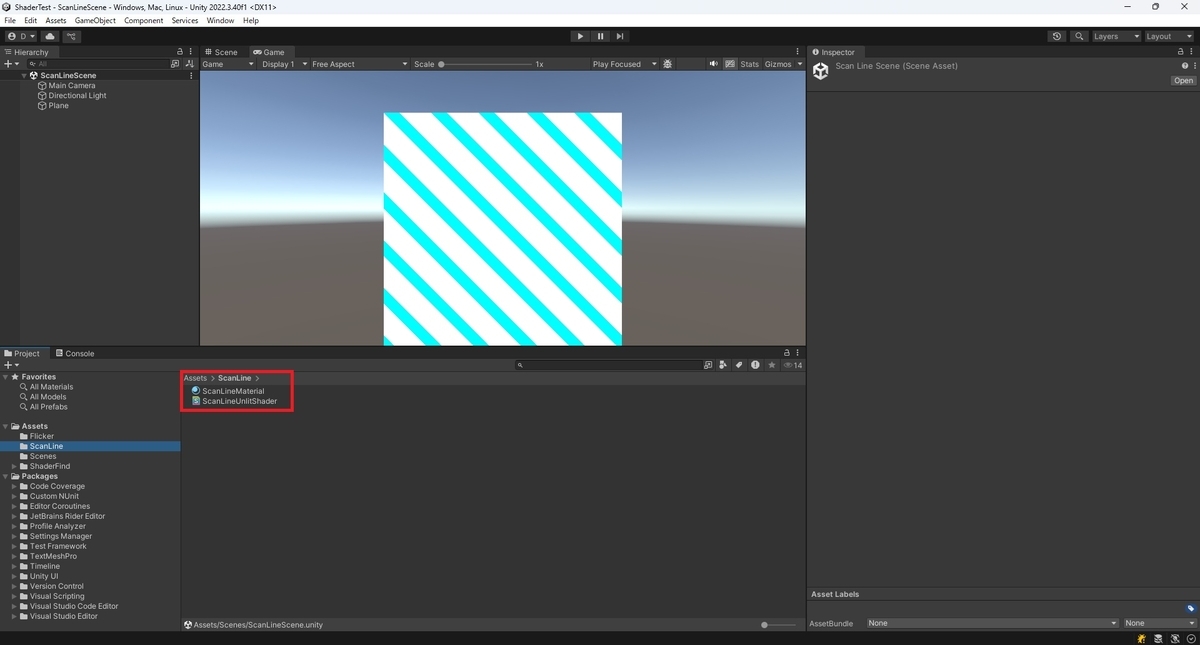Open the Unity cloud services icon
The width and height of the screenshot is (1200, 645).
tap(49, 36)
